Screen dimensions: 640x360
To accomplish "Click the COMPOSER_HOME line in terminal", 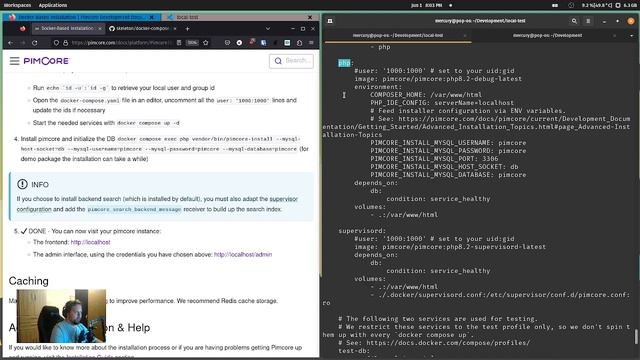I will [426, 95].
